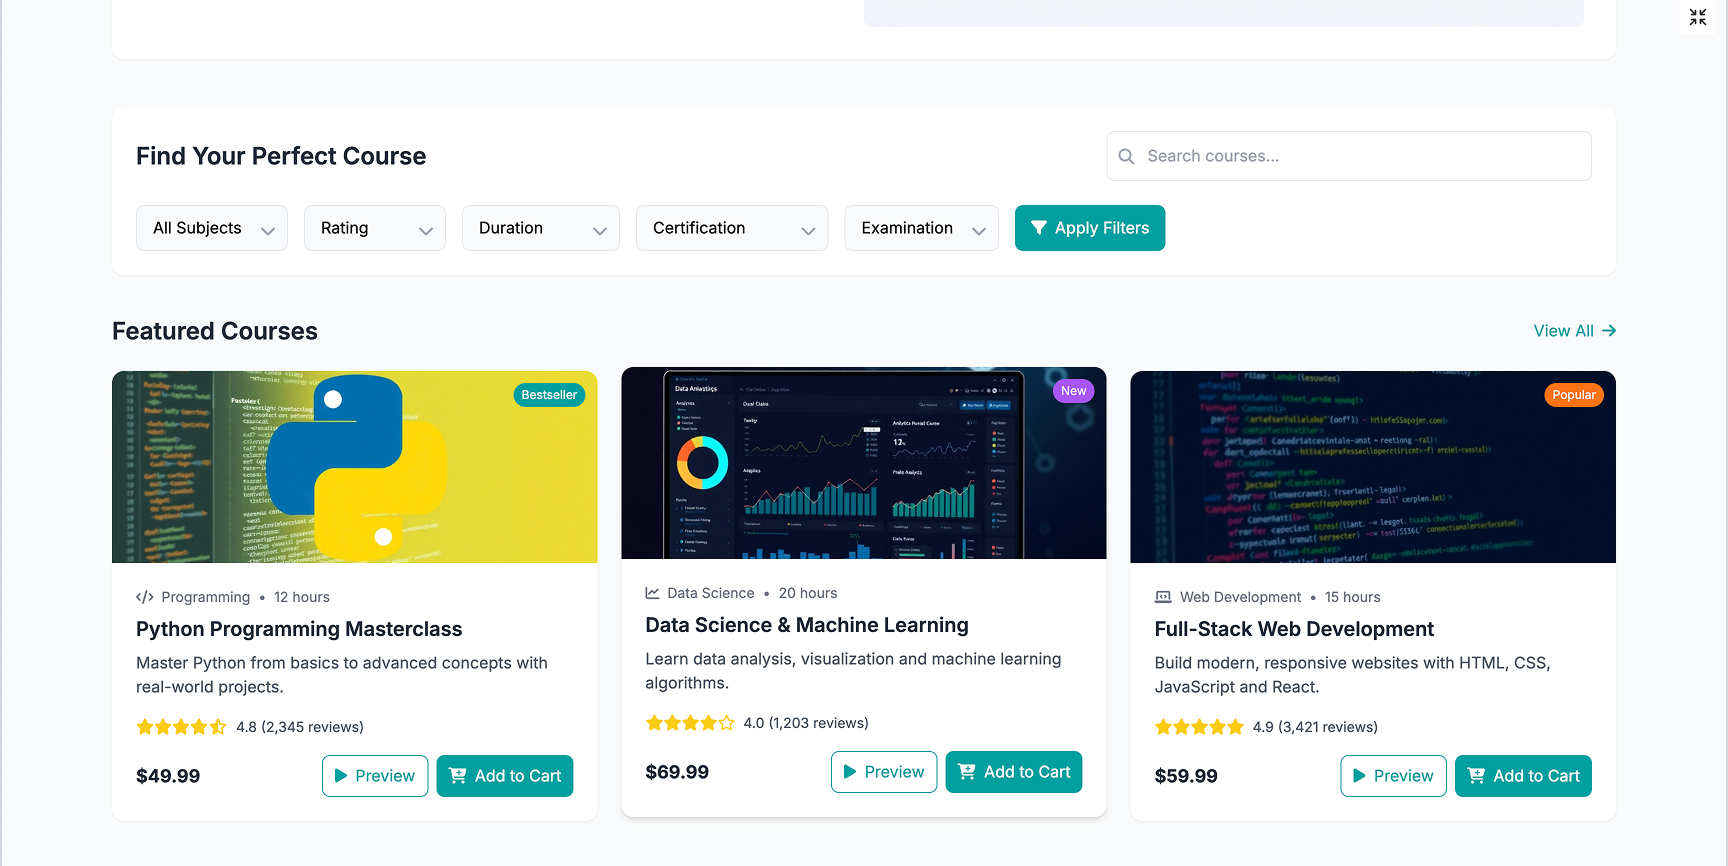Click the New badge on Data Science course

click(1073, 391)
